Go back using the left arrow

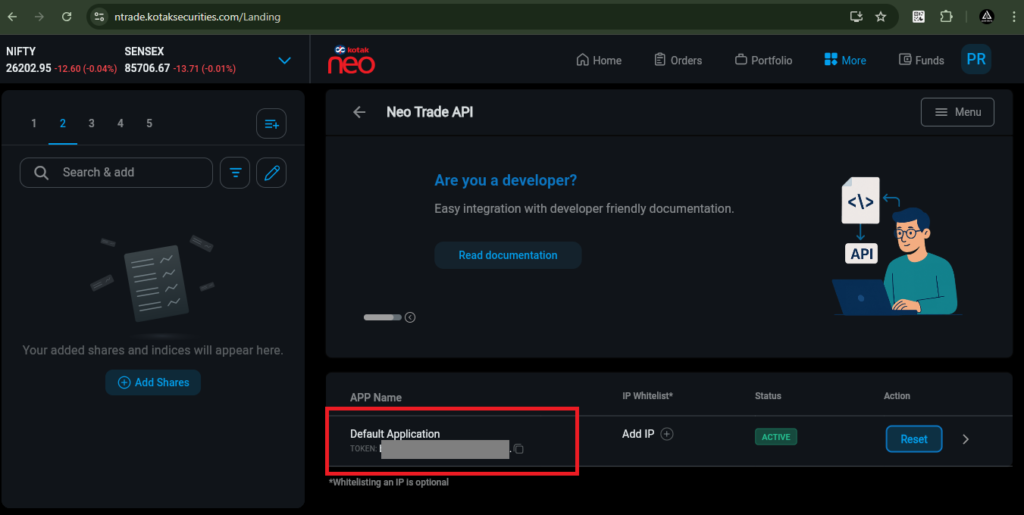coord(360,112)
